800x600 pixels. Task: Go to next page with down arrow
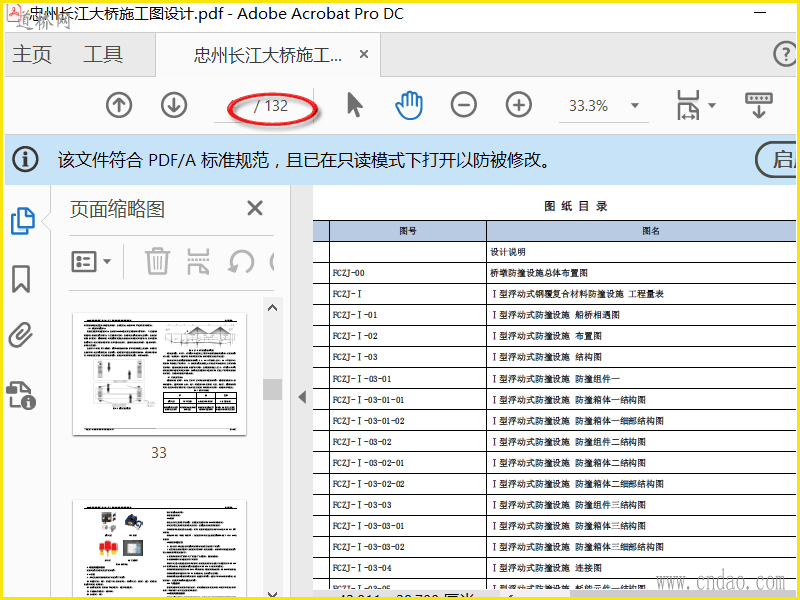(x=174, y=106)
